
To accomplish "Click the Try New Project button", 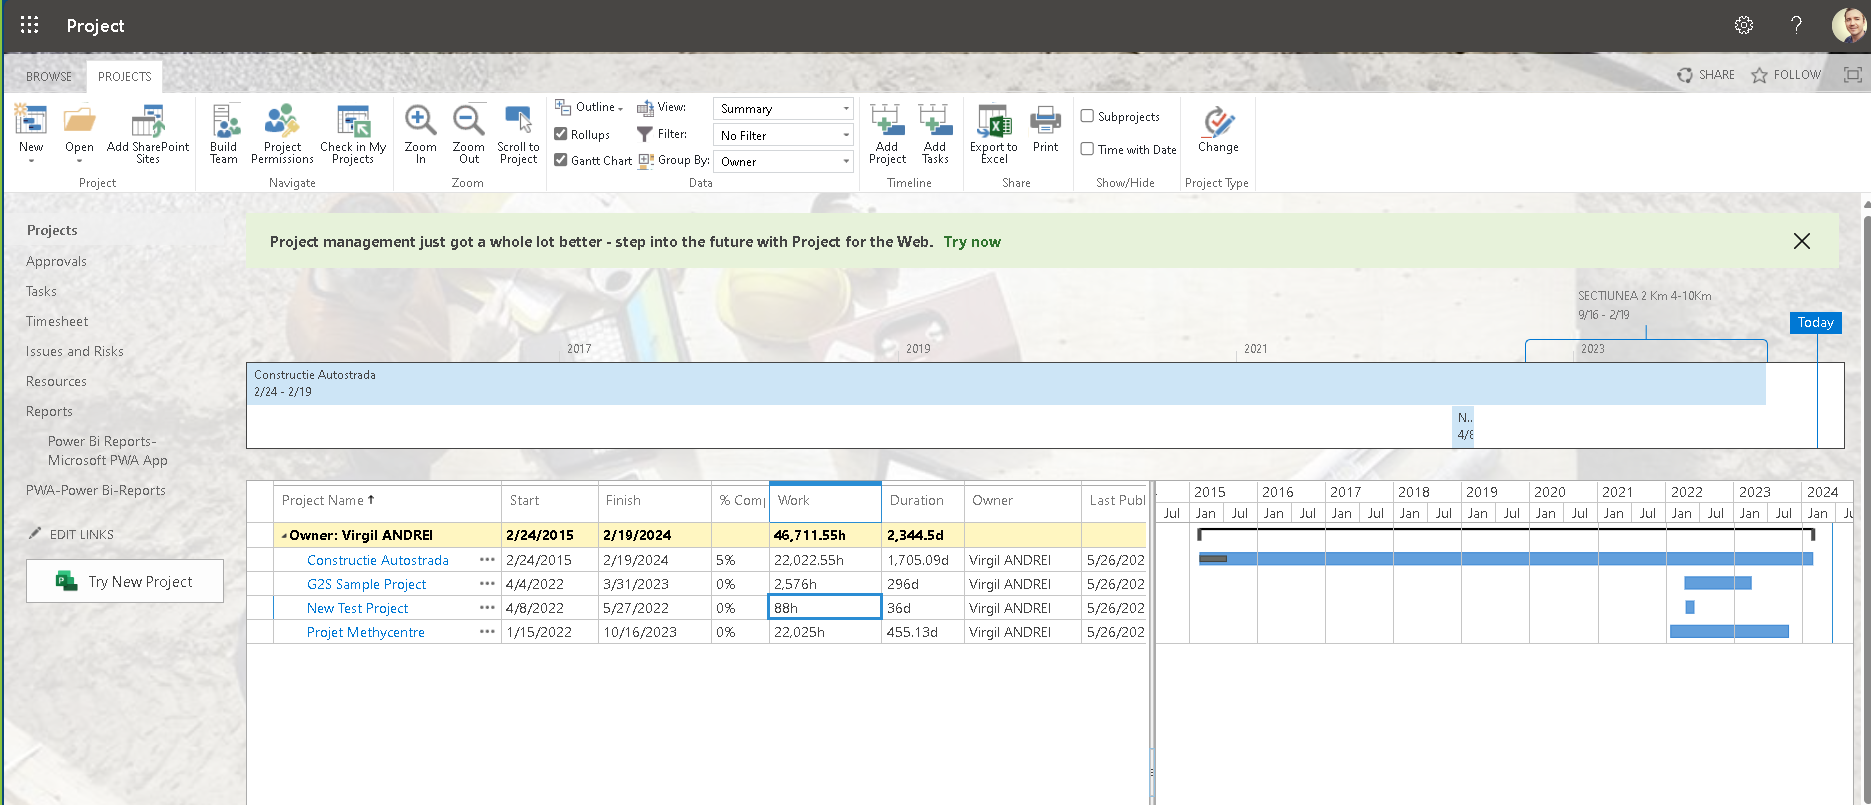I will click(x=125, y=581).
